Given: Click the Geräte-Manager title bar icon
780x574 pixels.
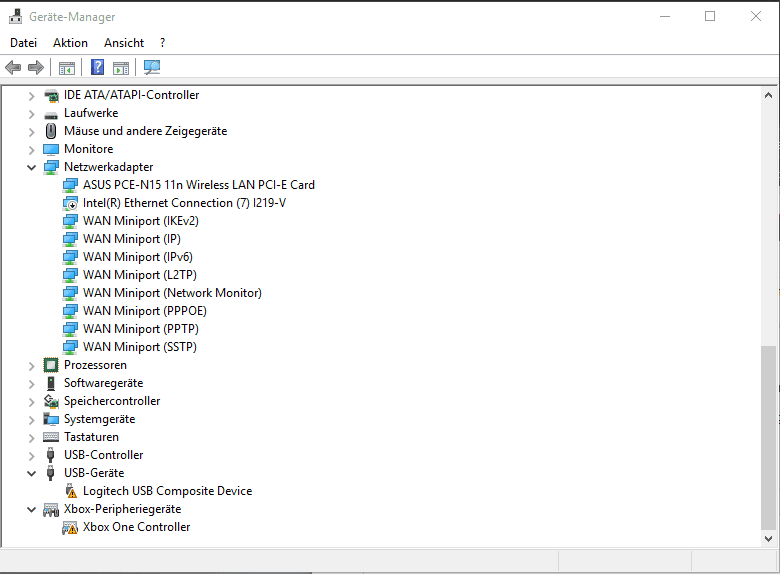Looking at the screenshot, I should pos(15,16).
